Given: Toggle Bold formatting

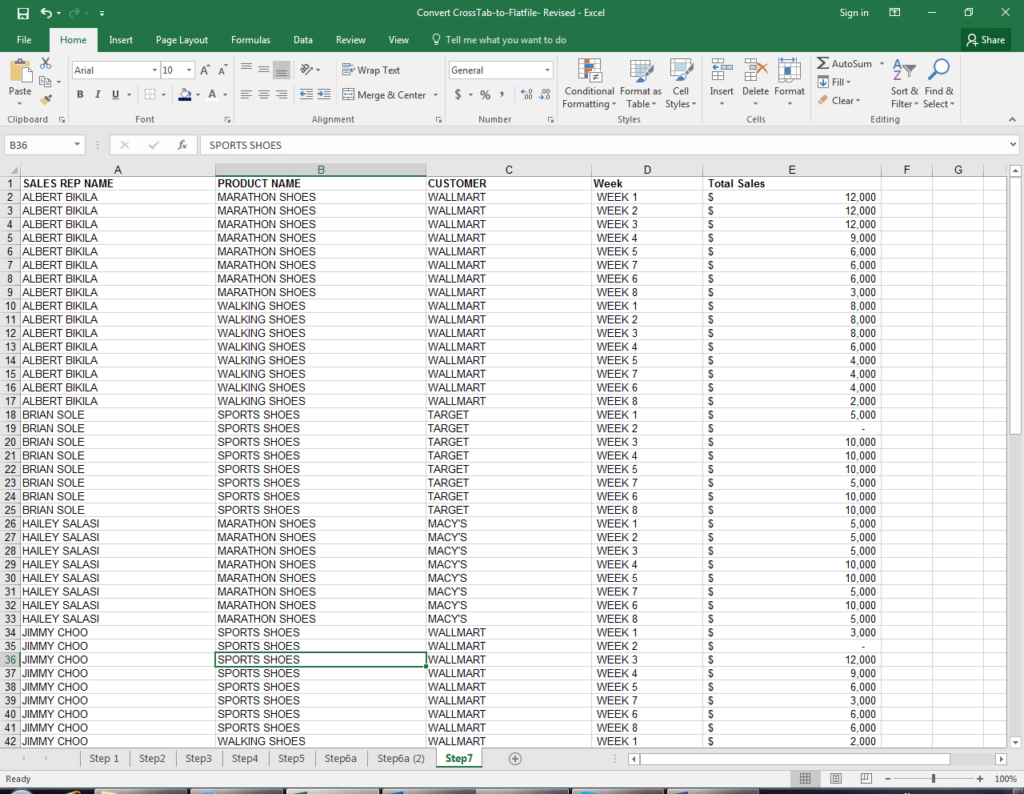Looking at the screenshot, I should coord(80,95).
